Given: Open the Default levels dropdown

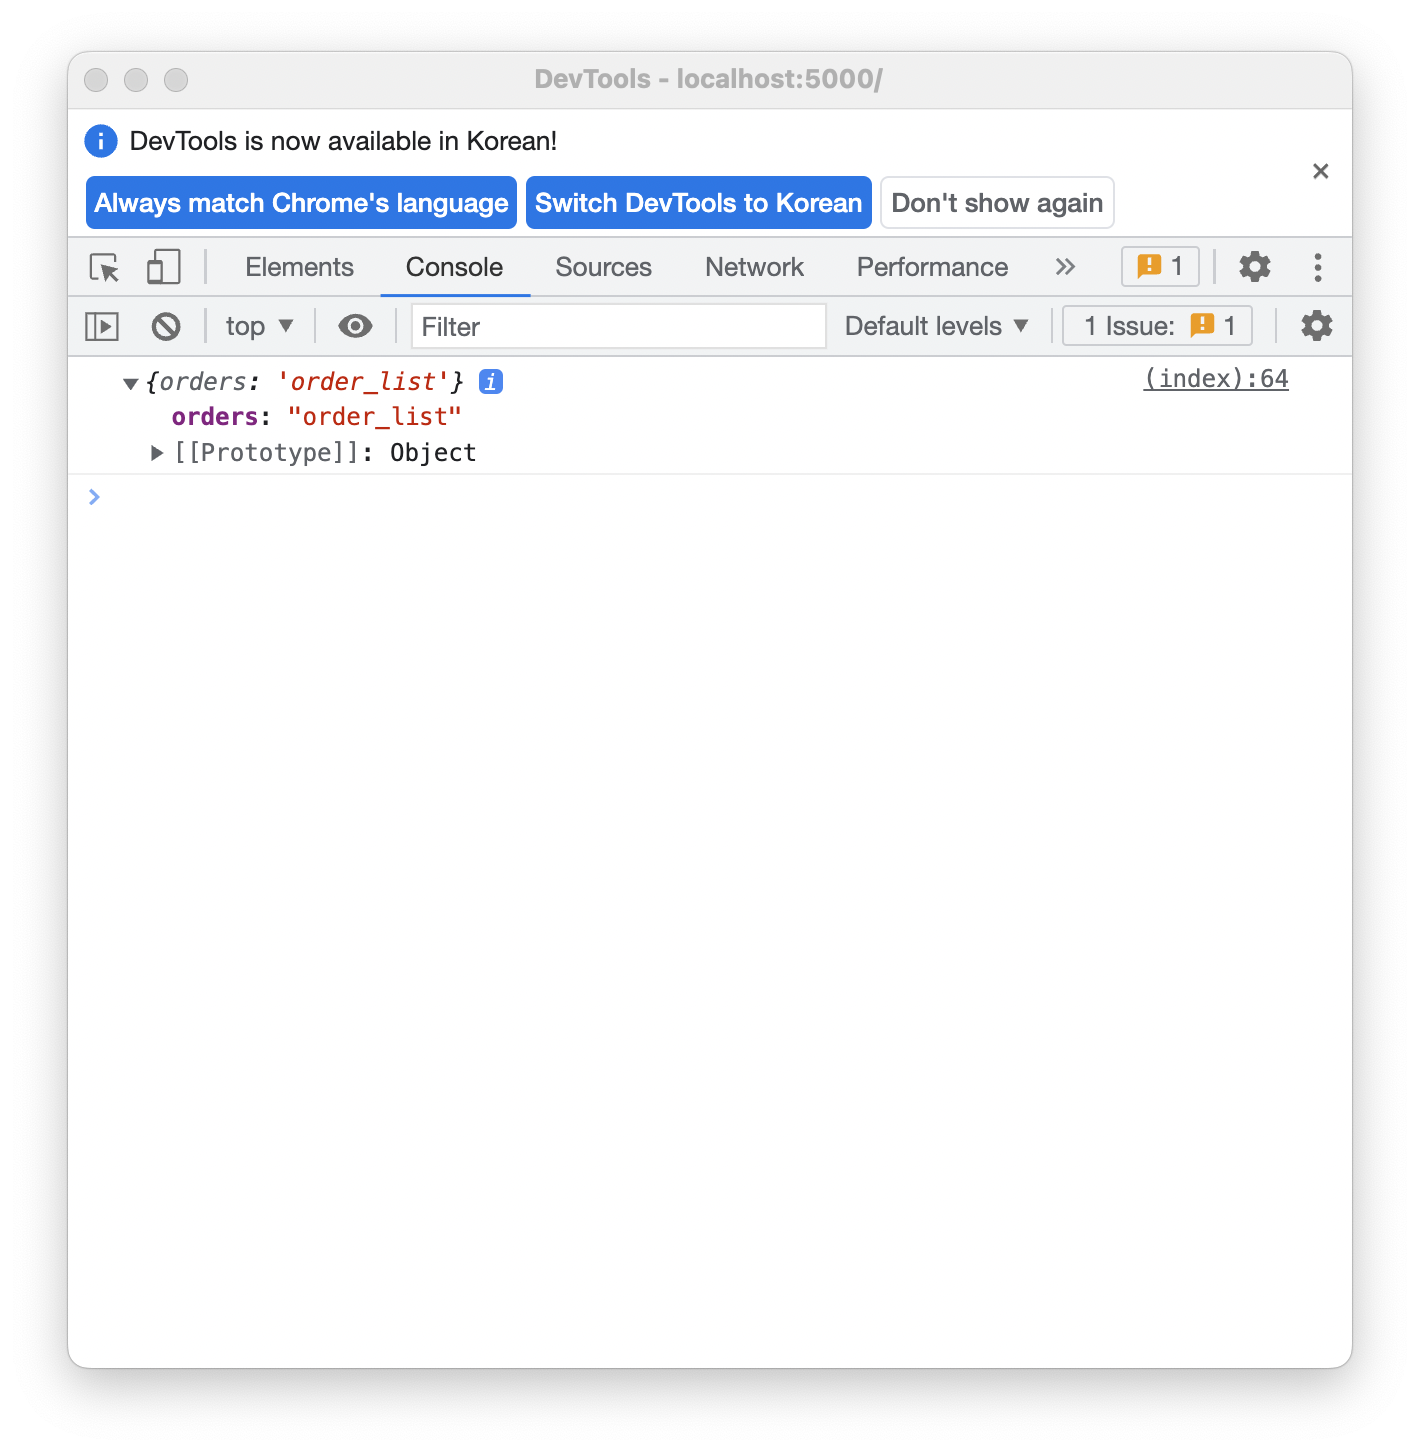Looking at the screenshot, I should point(936,326).
